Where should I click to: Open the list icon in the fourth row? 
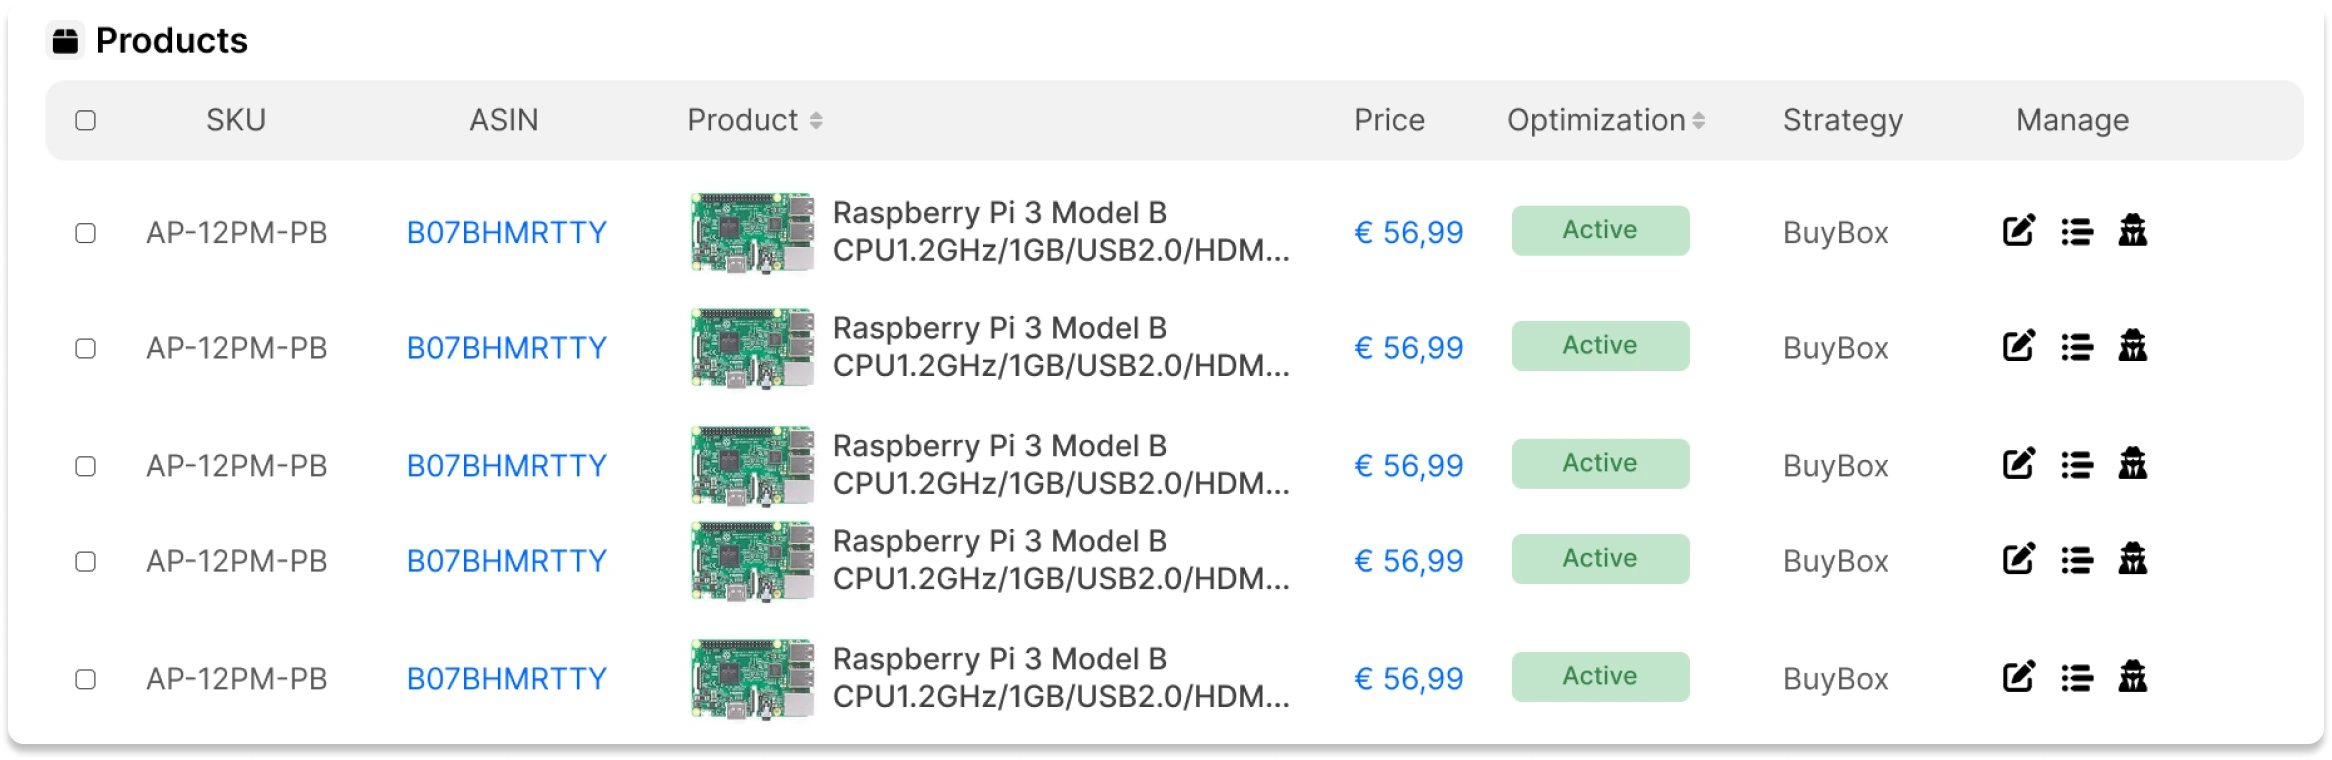coord(2077,560)
